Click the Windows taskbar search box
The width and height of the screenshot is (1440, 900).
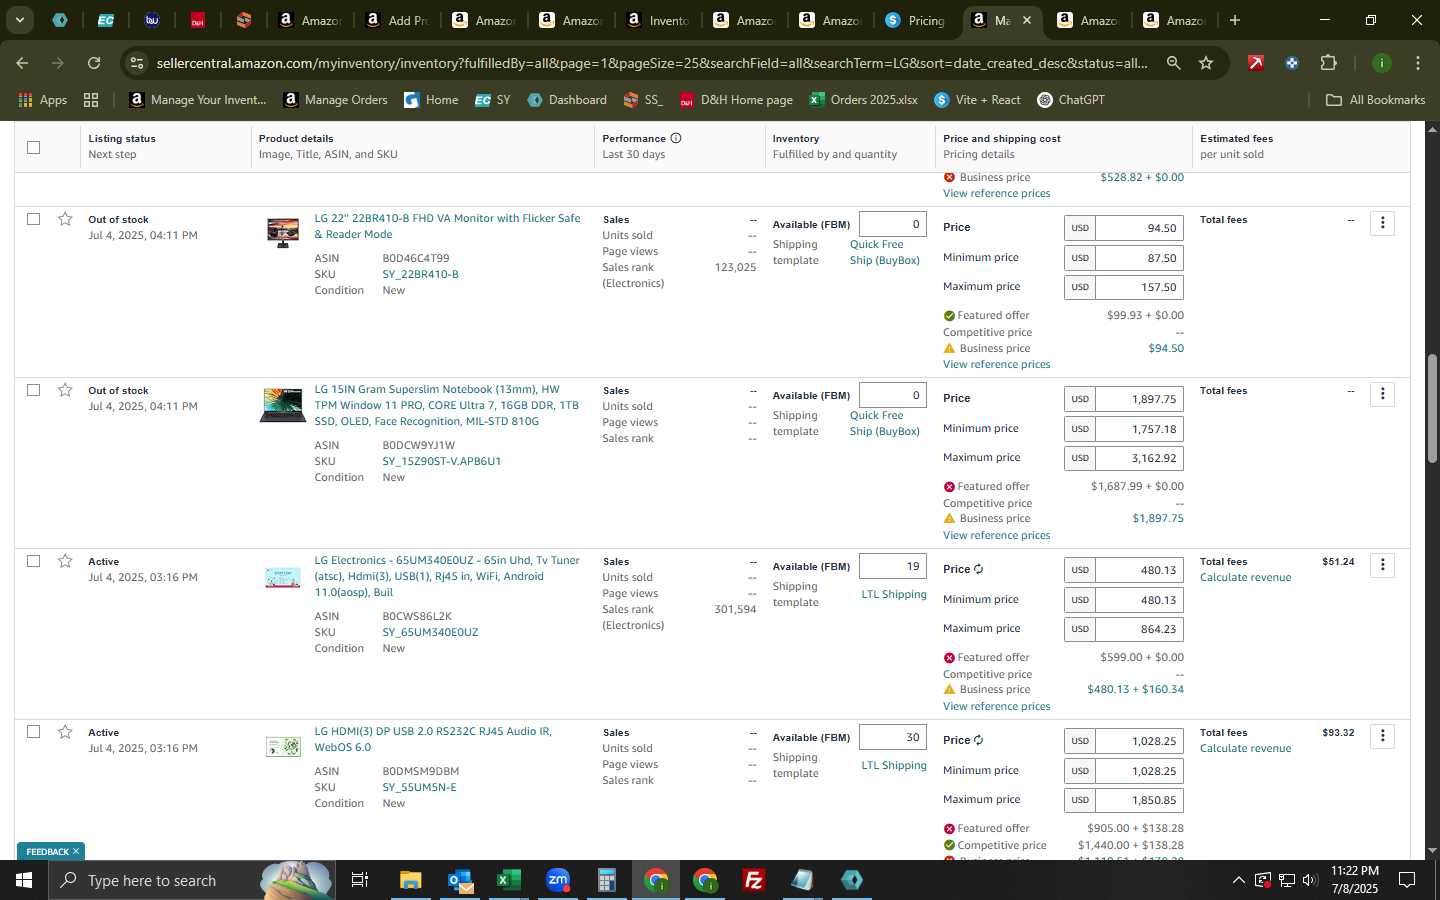click(190, 880)
